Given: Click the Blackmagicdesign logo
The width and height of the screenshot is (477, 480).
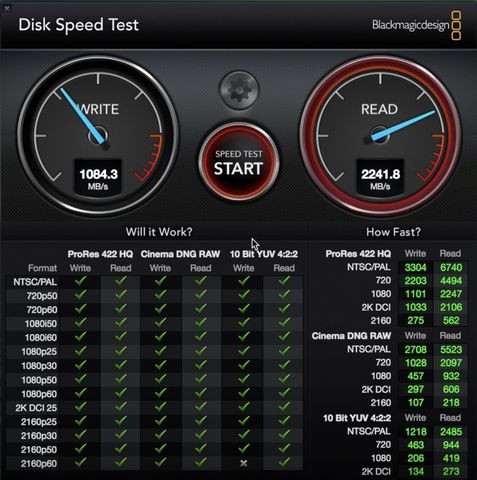Looking at the screenshot, I should (416, 25).
